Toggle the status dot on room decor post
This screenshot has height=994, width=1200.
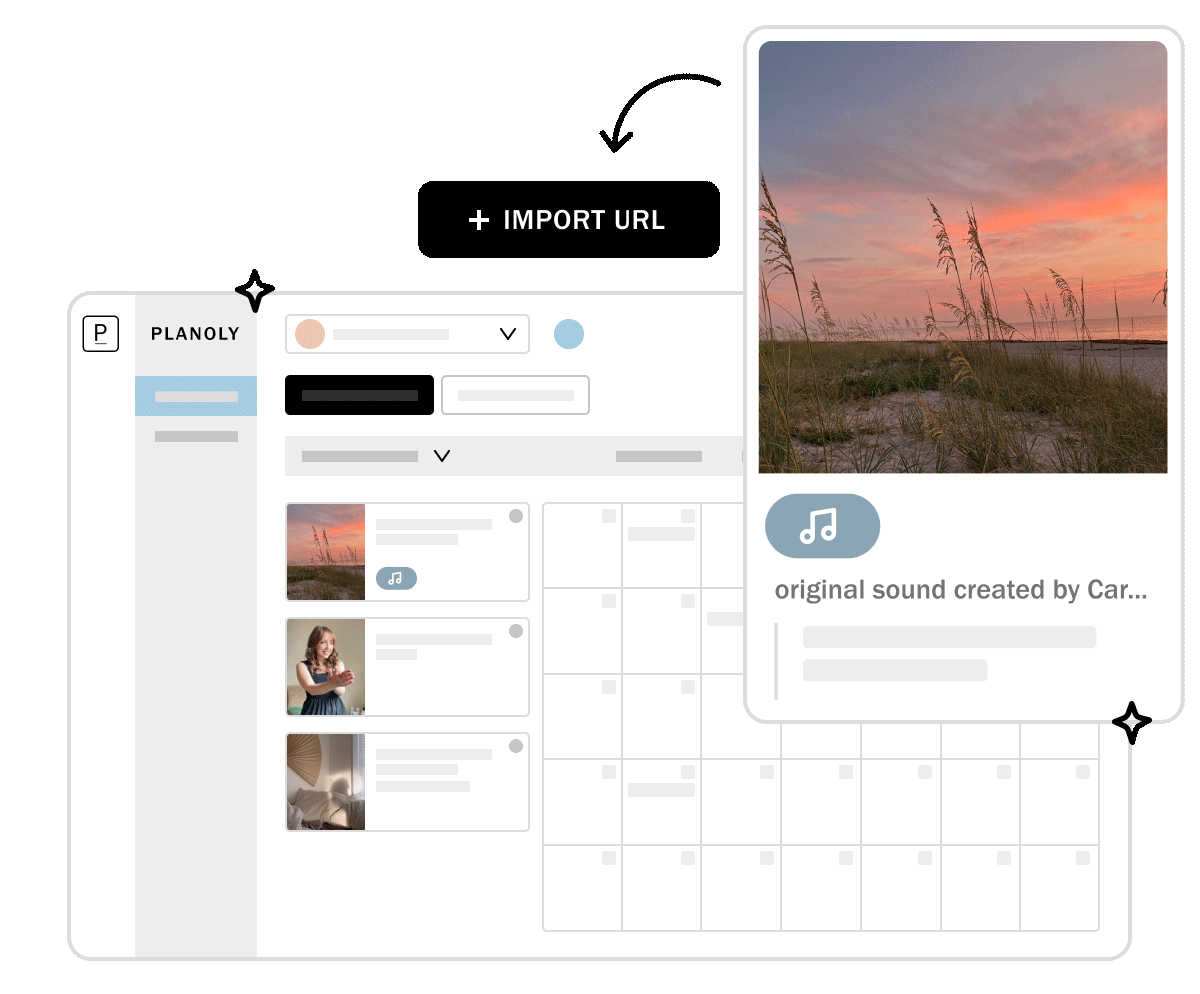pos(516,746)
